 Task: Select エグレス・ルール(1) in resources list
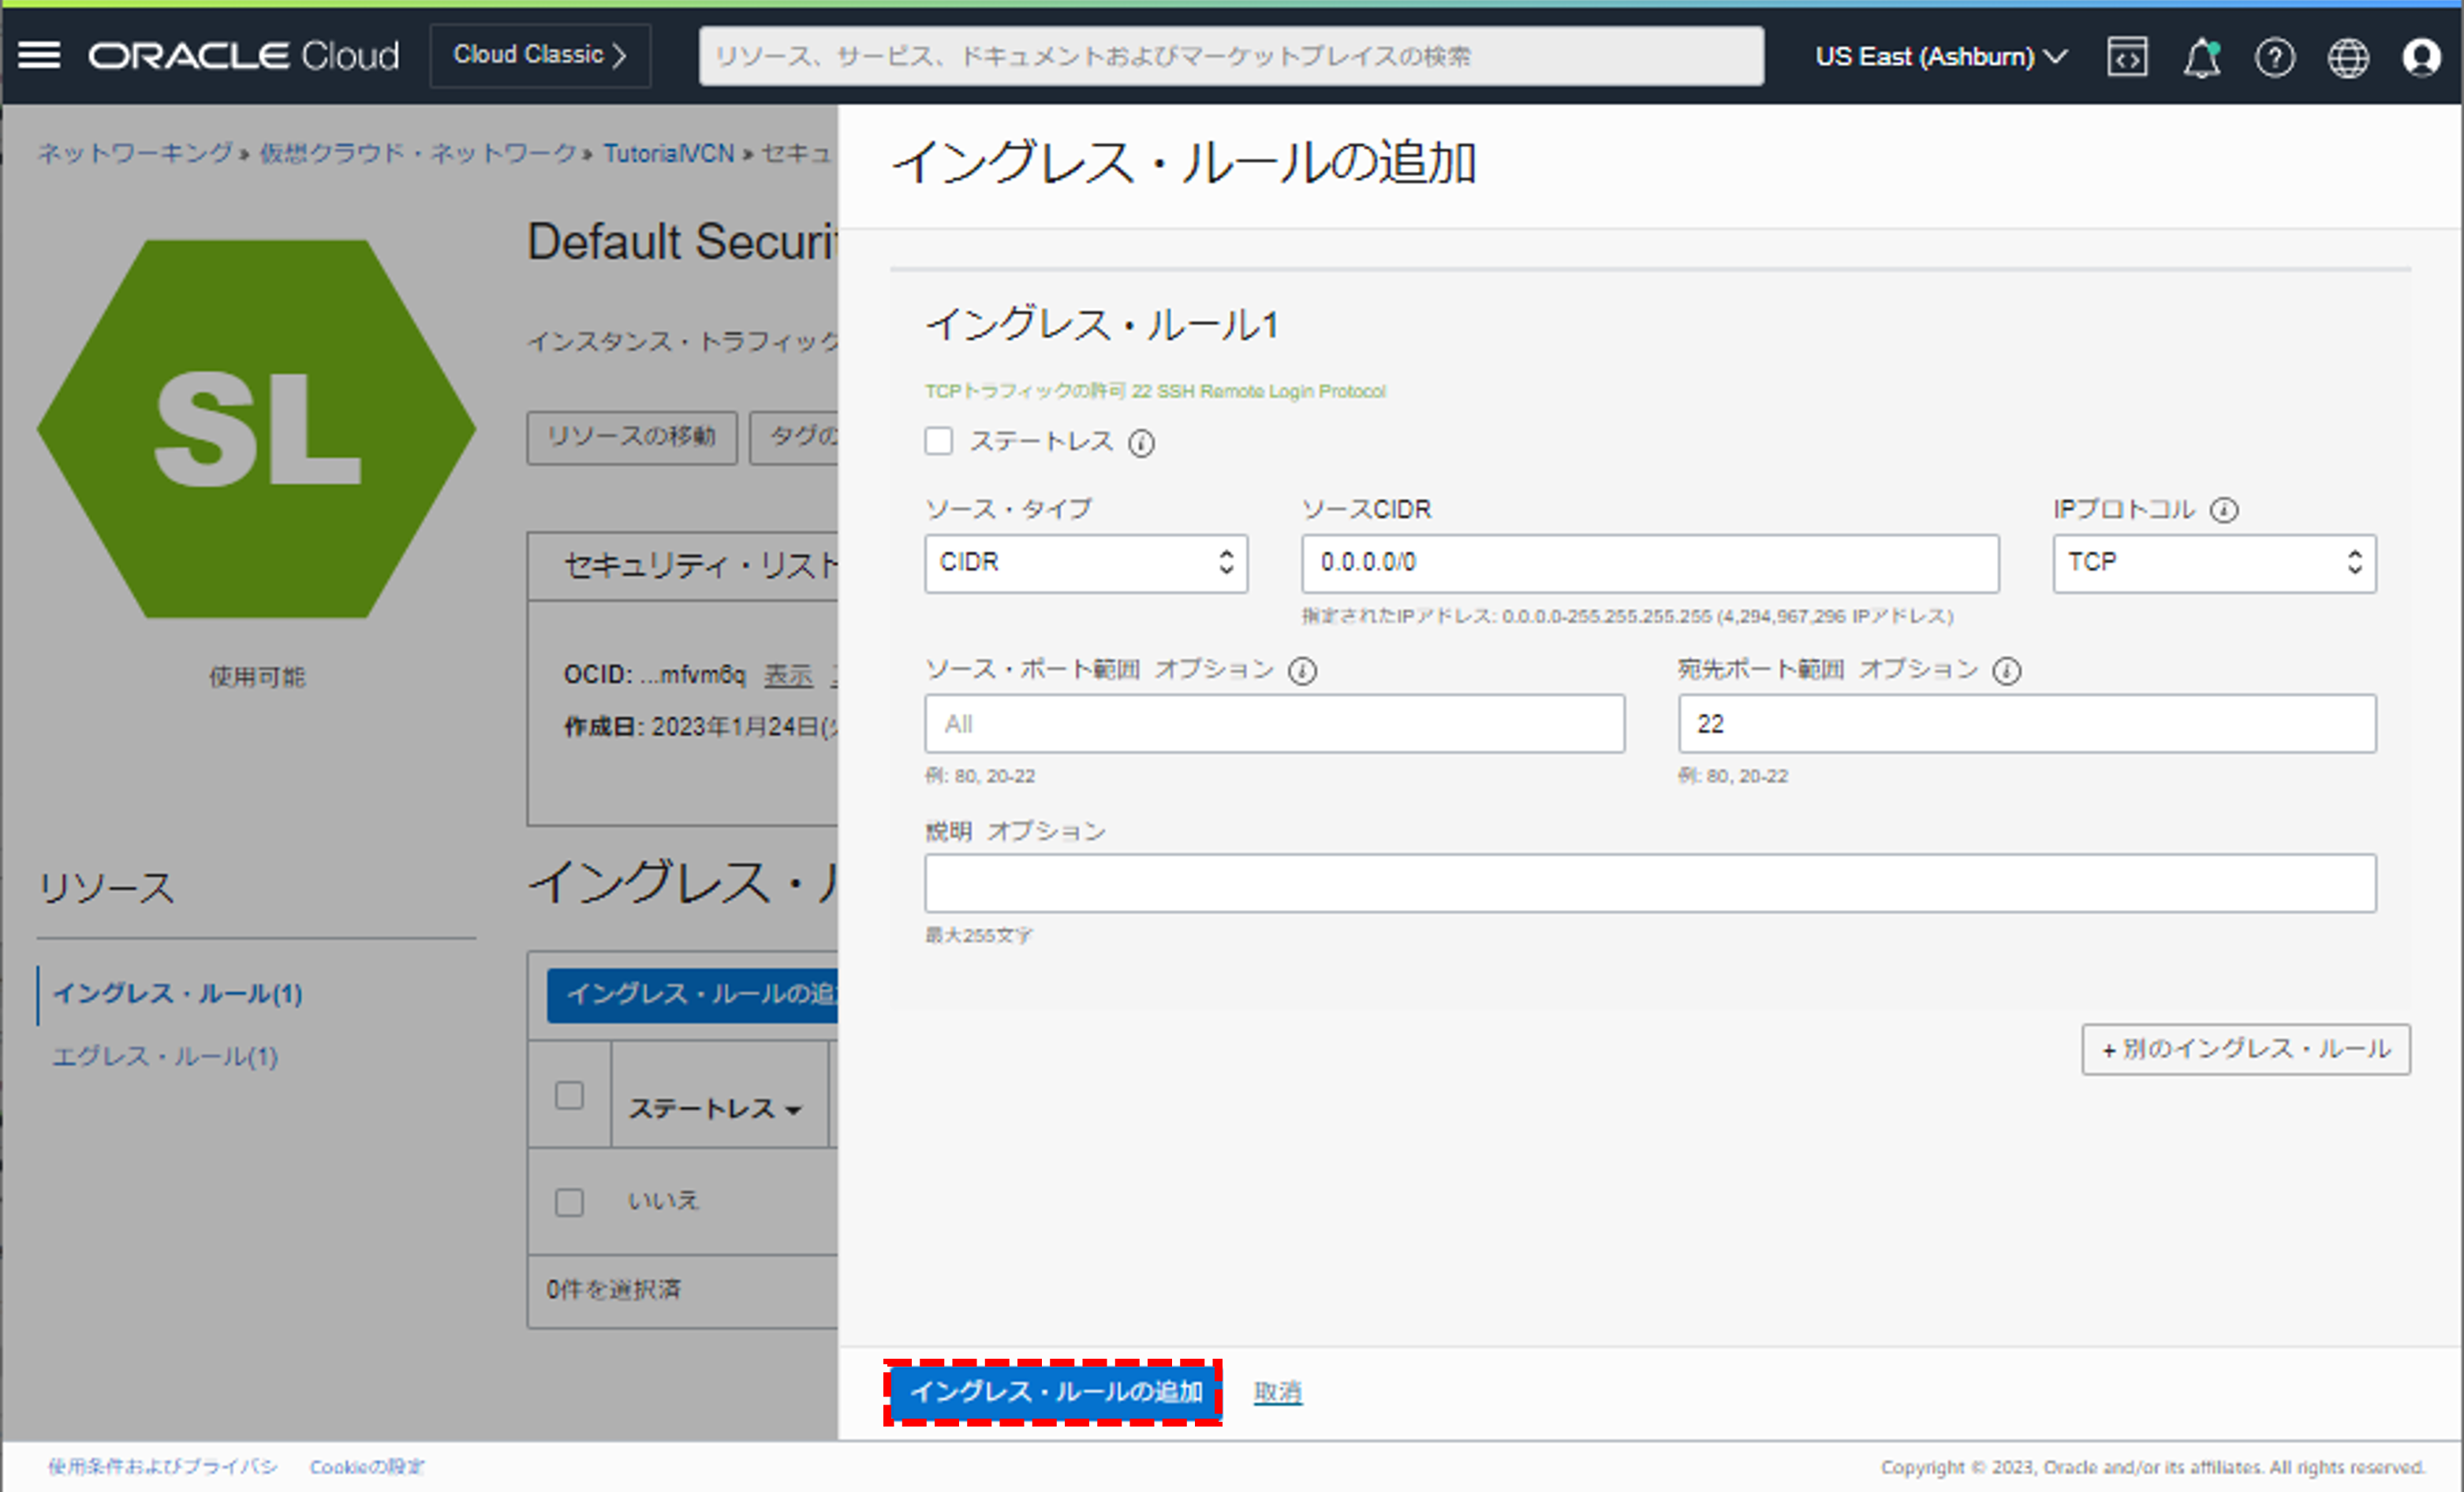tap(165, 1056)
